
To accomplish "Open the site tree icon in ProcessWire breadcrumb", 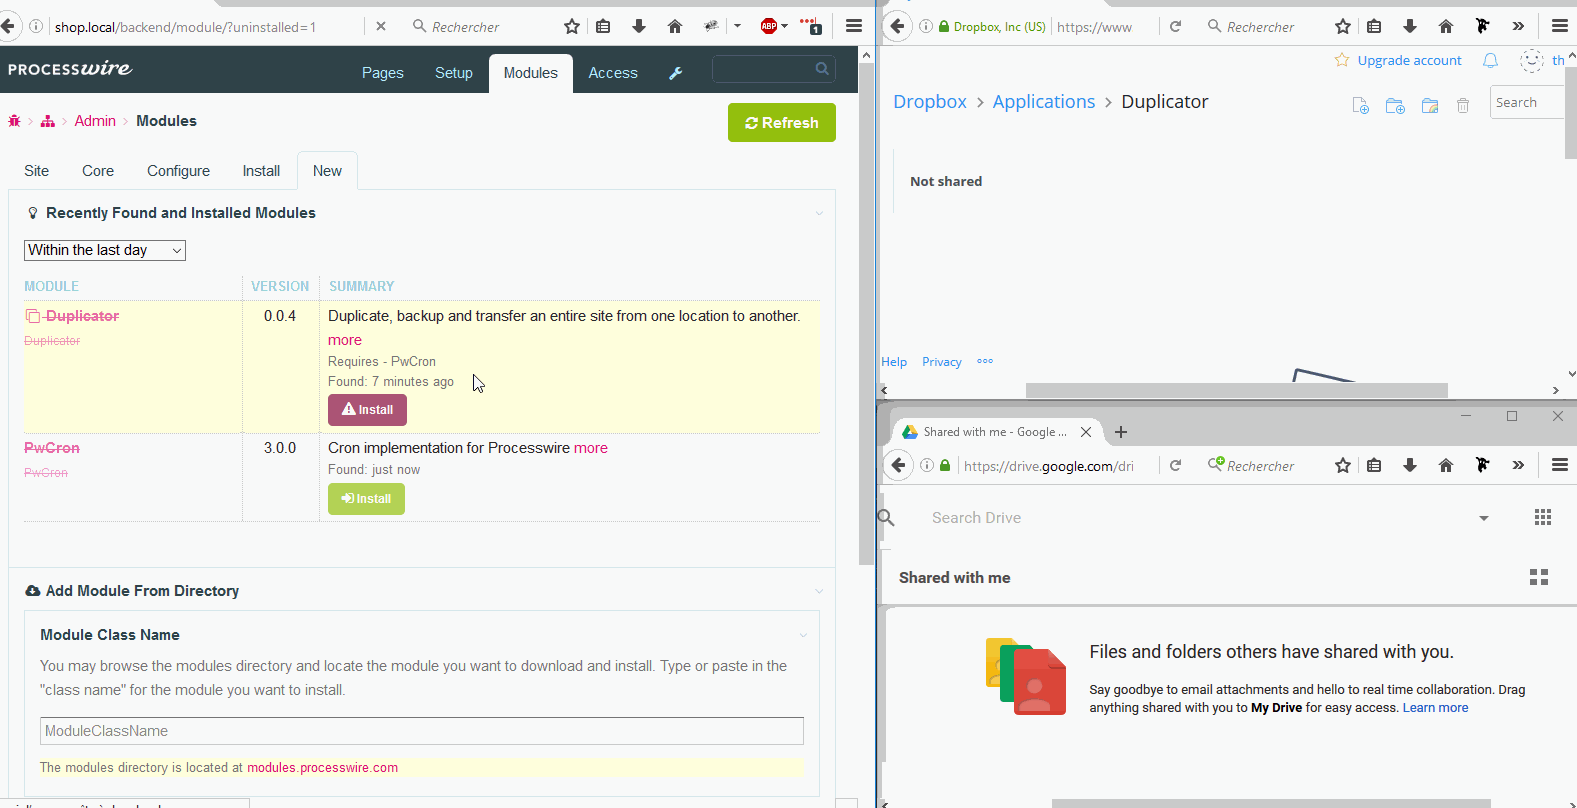I will [47, 121].
